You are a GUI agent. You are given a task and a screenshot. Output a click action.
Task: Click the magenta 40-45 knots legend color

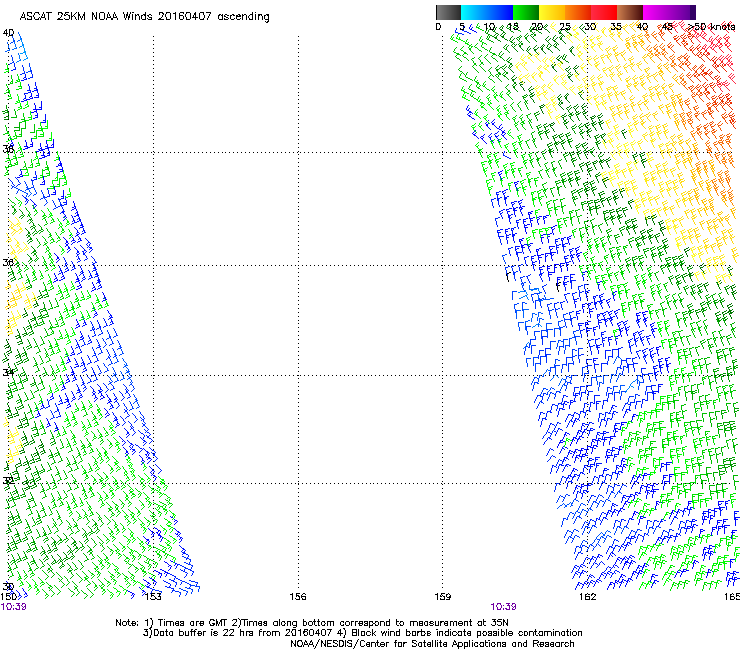(x=656, y=12)
